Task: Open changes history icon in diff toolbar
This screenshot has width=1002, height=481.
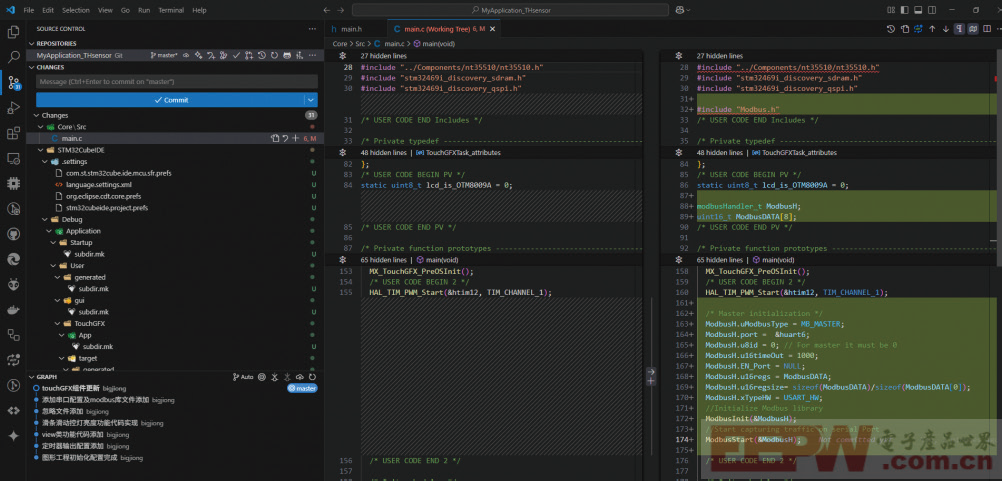Action: pos(891,29)
